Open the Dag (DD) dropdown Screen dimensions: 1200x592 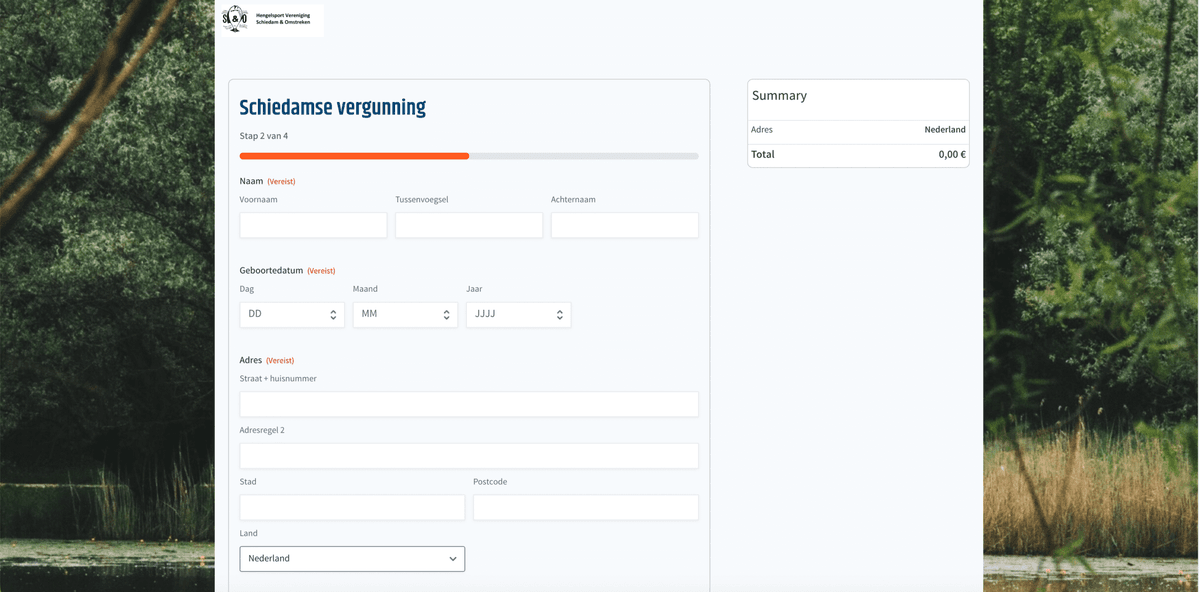[292, 314]
